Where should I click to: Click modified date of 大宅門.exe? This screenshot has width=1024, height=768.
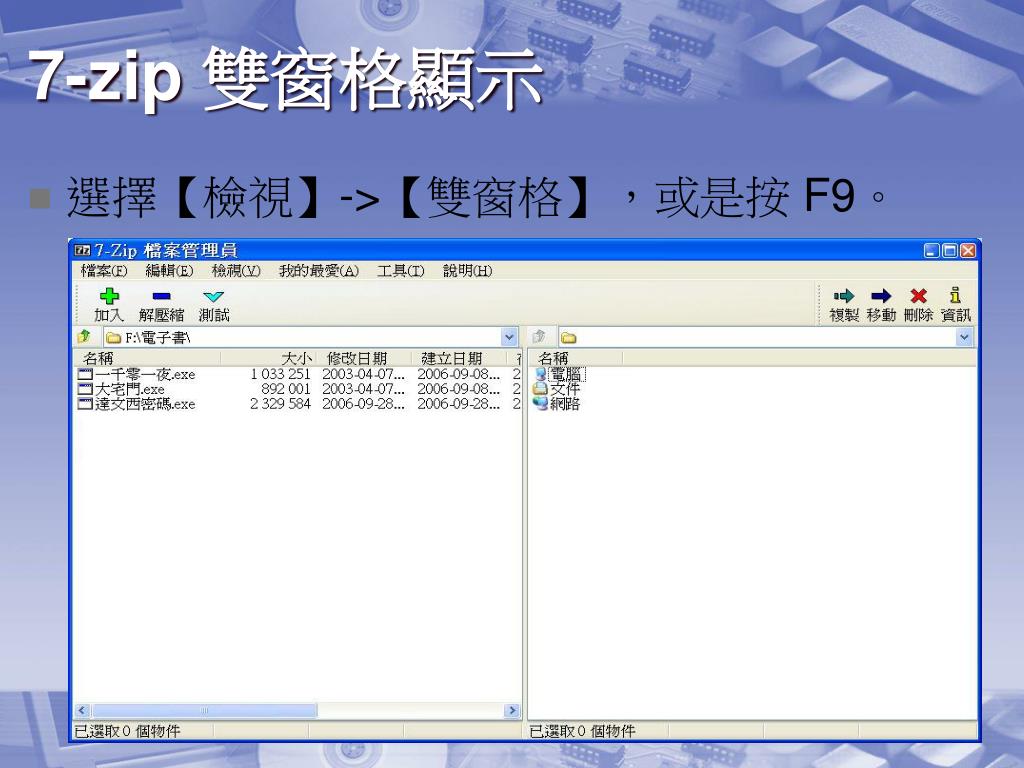363,389
